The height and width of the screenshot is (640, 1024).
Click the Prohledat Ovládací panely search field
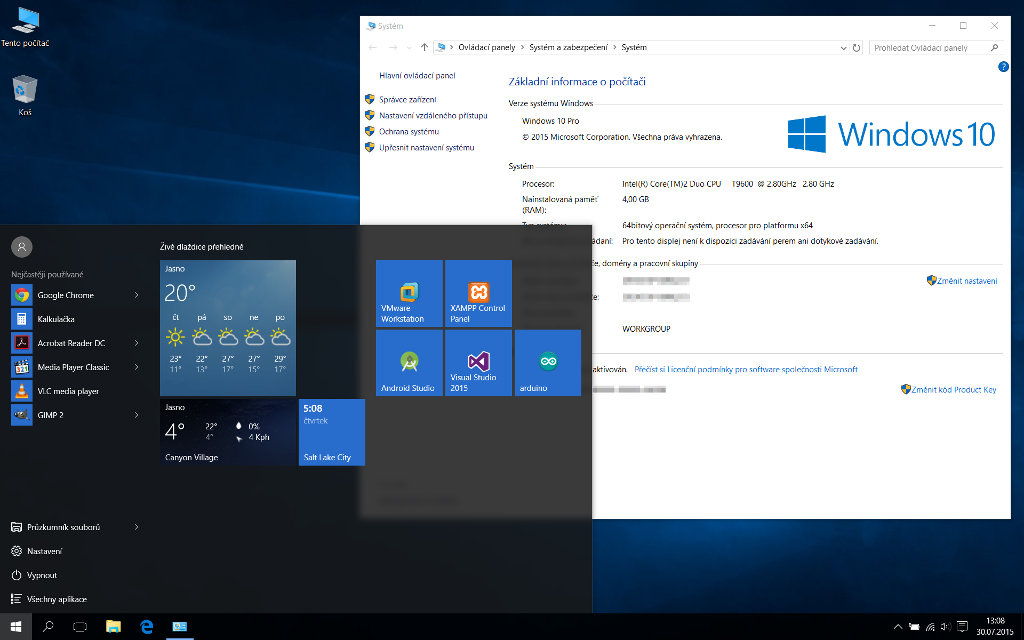(x=935, y=48)
